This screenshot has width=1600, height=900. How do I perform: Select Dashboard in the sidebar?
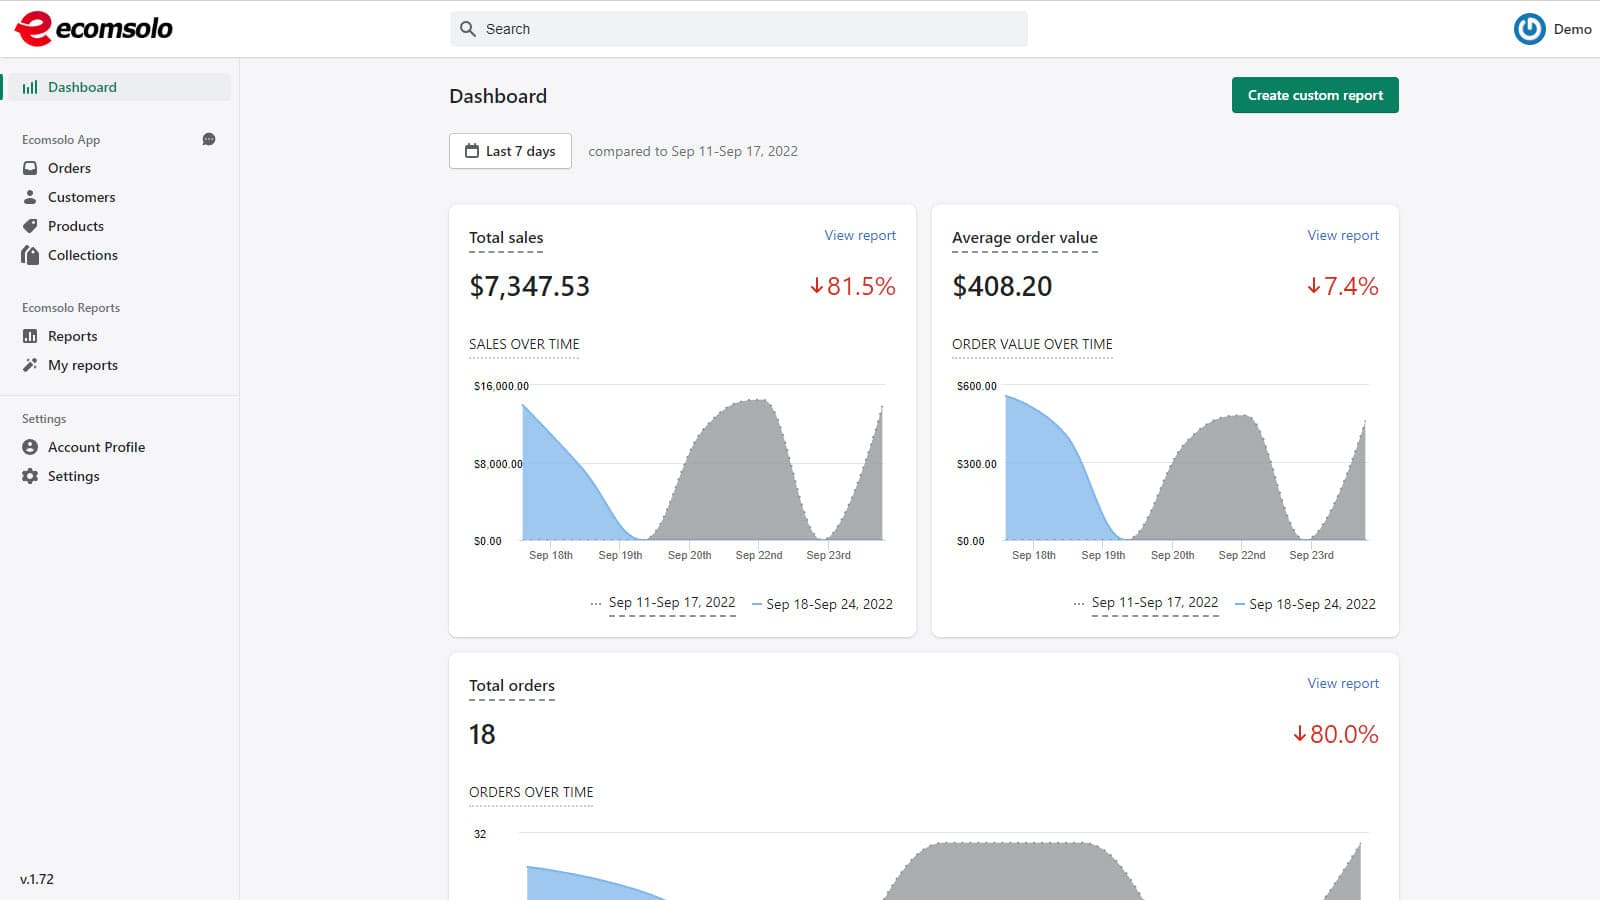(x=82, y=87)
